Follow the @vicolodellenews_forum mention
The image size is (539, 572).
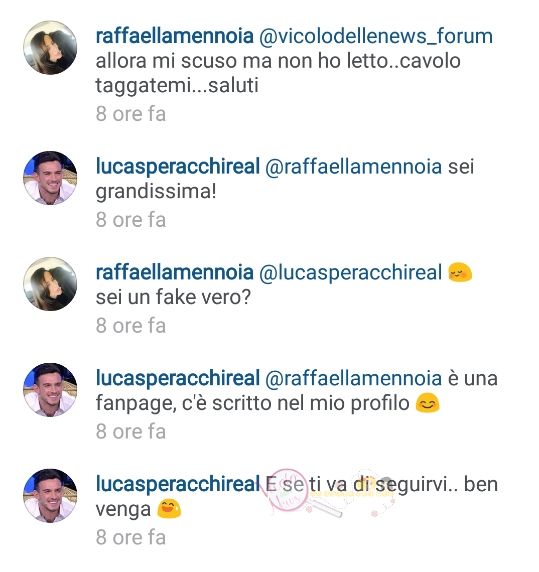[x=376, y=37]
